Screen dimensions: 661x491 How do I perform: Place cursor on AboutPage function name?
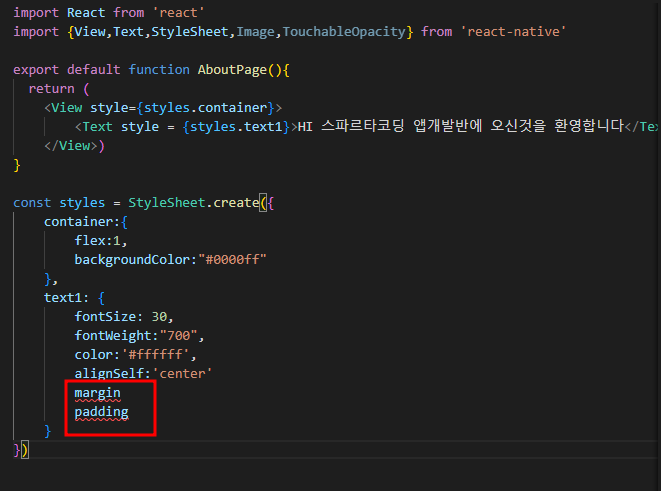coord(232,70)
